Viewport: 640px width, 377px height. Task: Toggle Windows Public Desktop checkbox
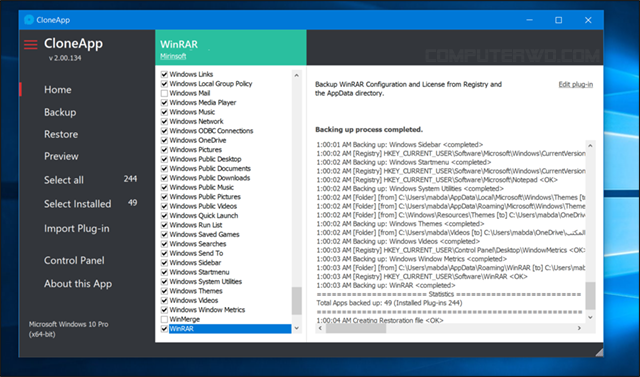tap(164, 159)
